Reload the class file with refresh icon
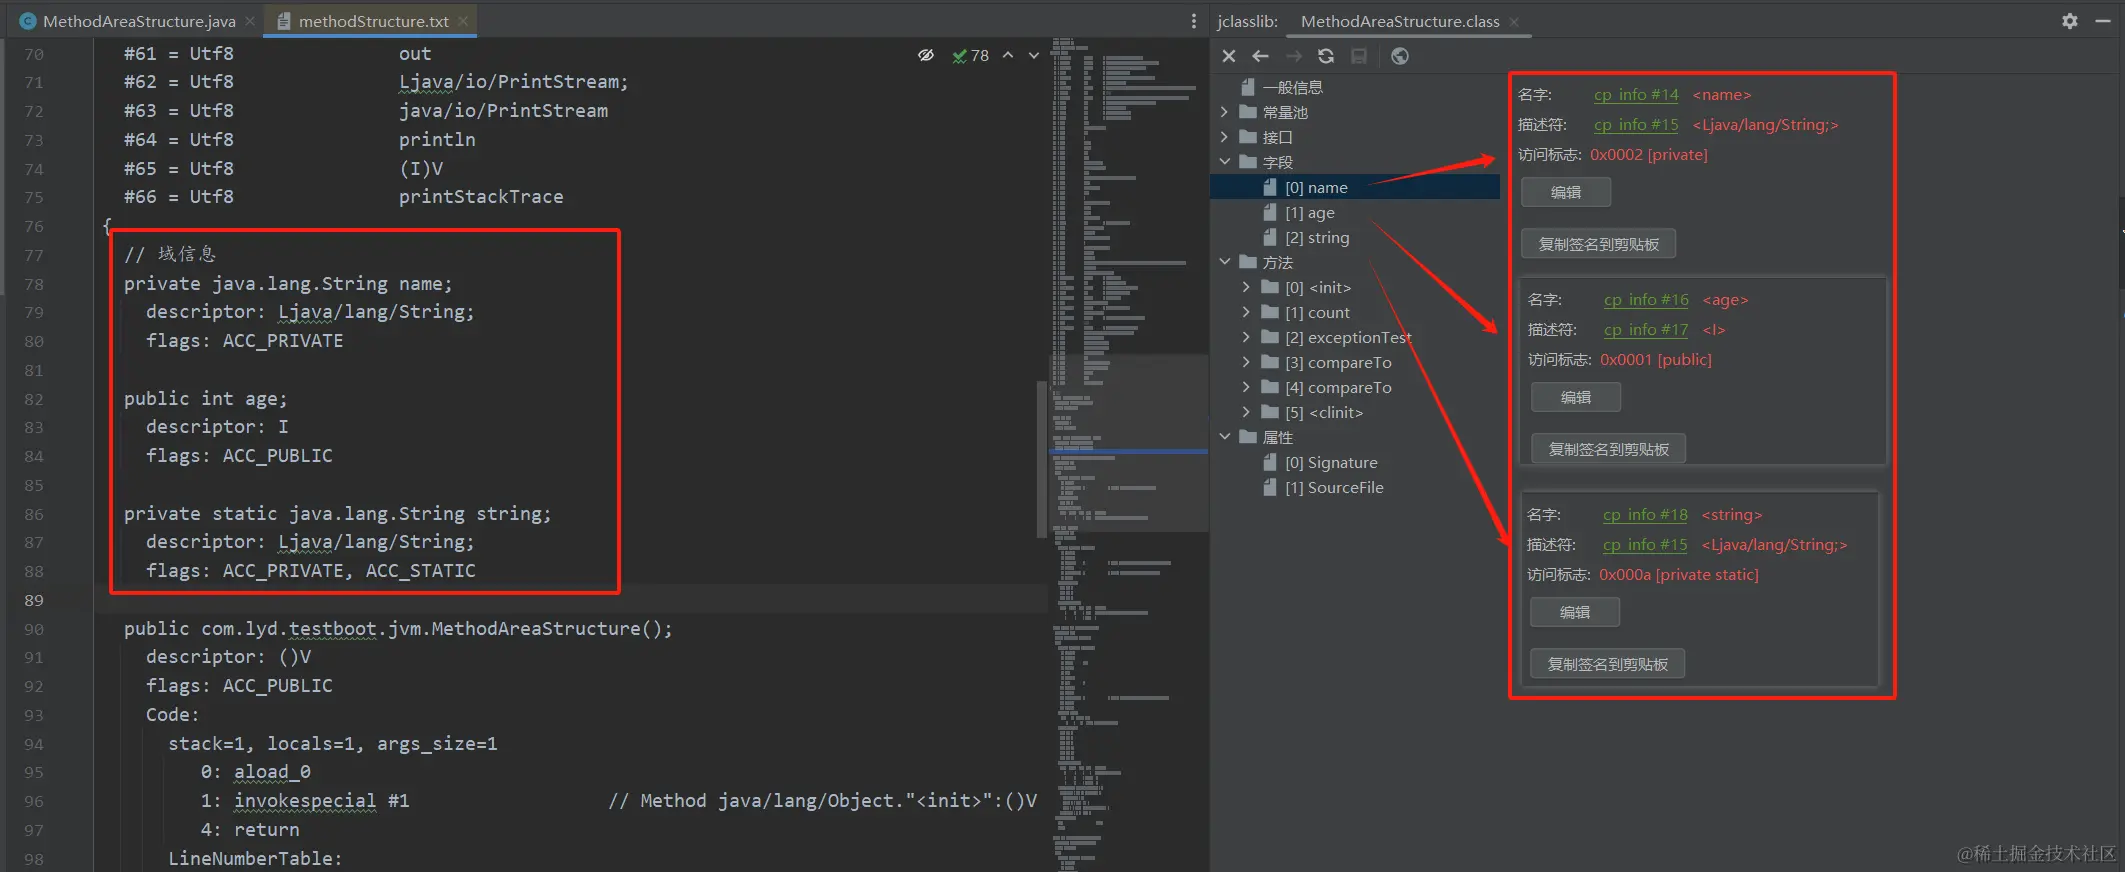Image resolution: width=2125 pixels, height=872 pixels. (1326, 56)
